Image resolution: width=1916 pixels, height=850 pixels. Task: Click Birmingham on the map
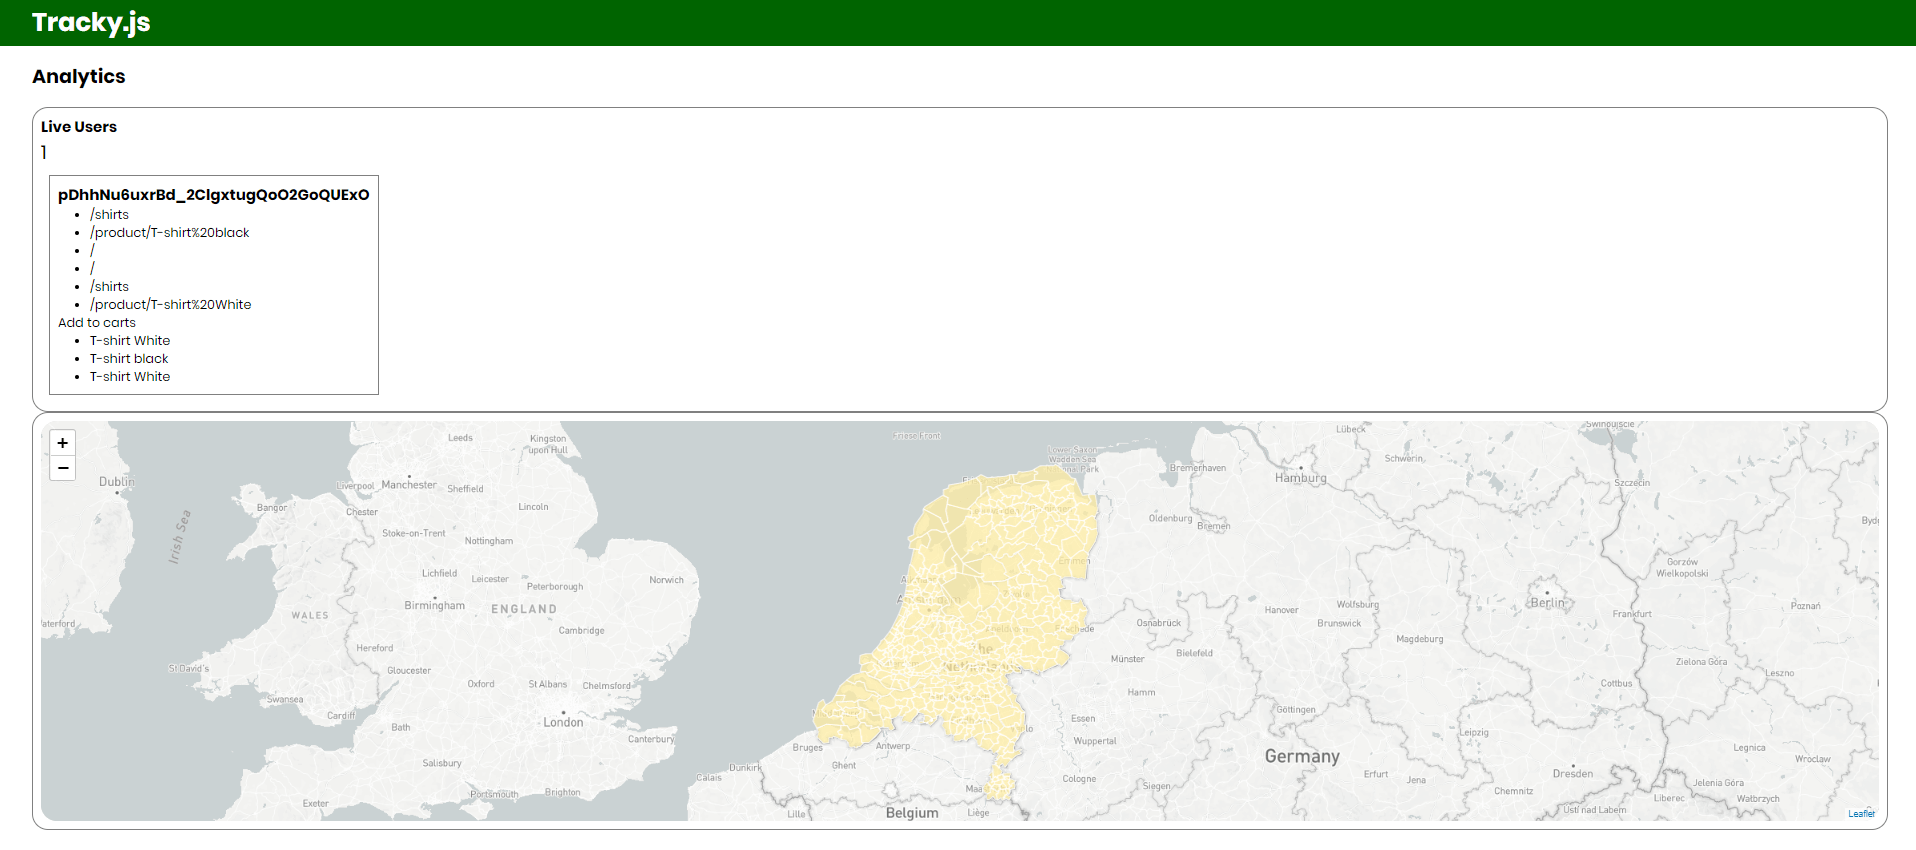point(434,605)
